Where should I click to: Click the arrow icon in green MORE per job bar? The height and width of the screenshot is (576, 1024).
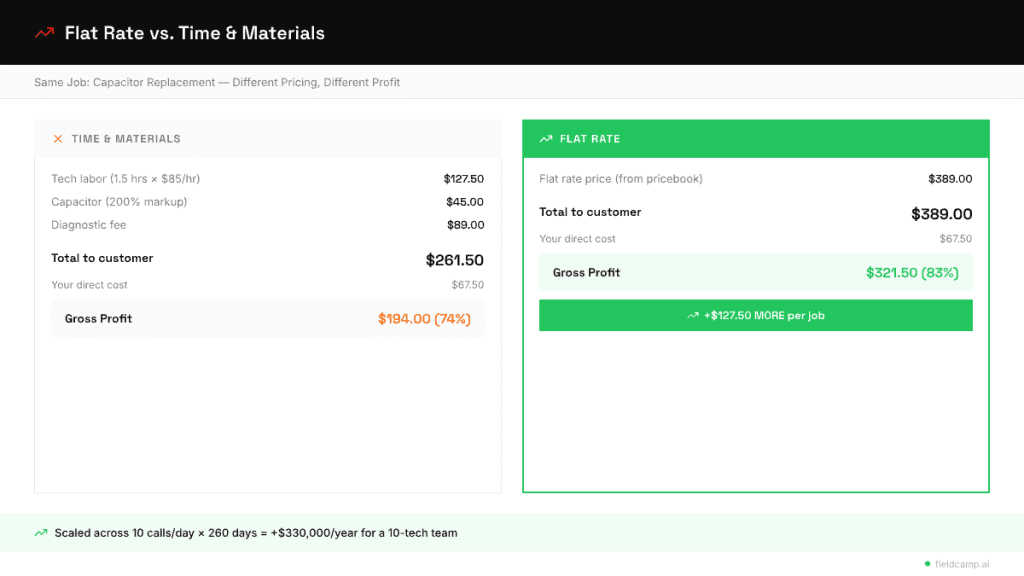click(x=693, y=315)
